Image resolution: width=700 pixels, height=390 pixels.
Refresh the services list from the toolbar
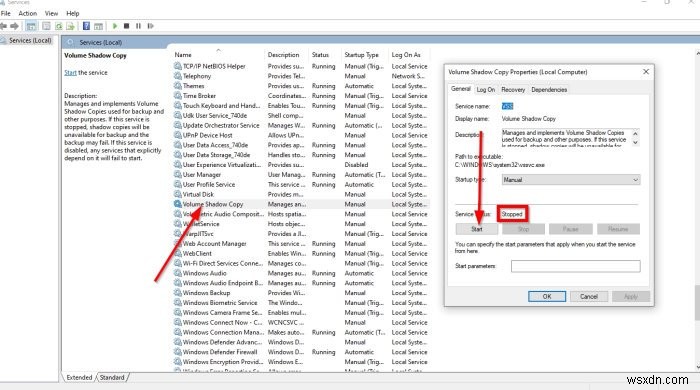pyautogui.click(x=58, y=26)
